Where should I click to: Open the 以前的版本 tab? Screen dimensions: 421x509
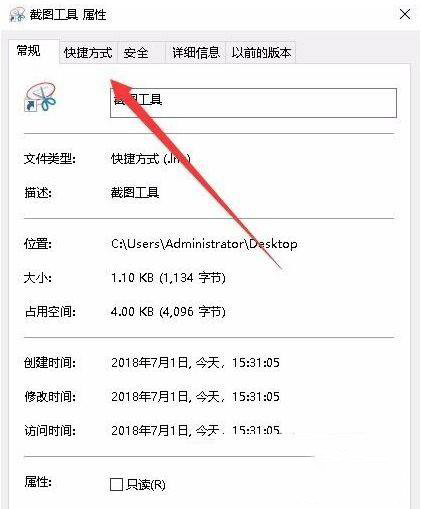tap(261, 53)
